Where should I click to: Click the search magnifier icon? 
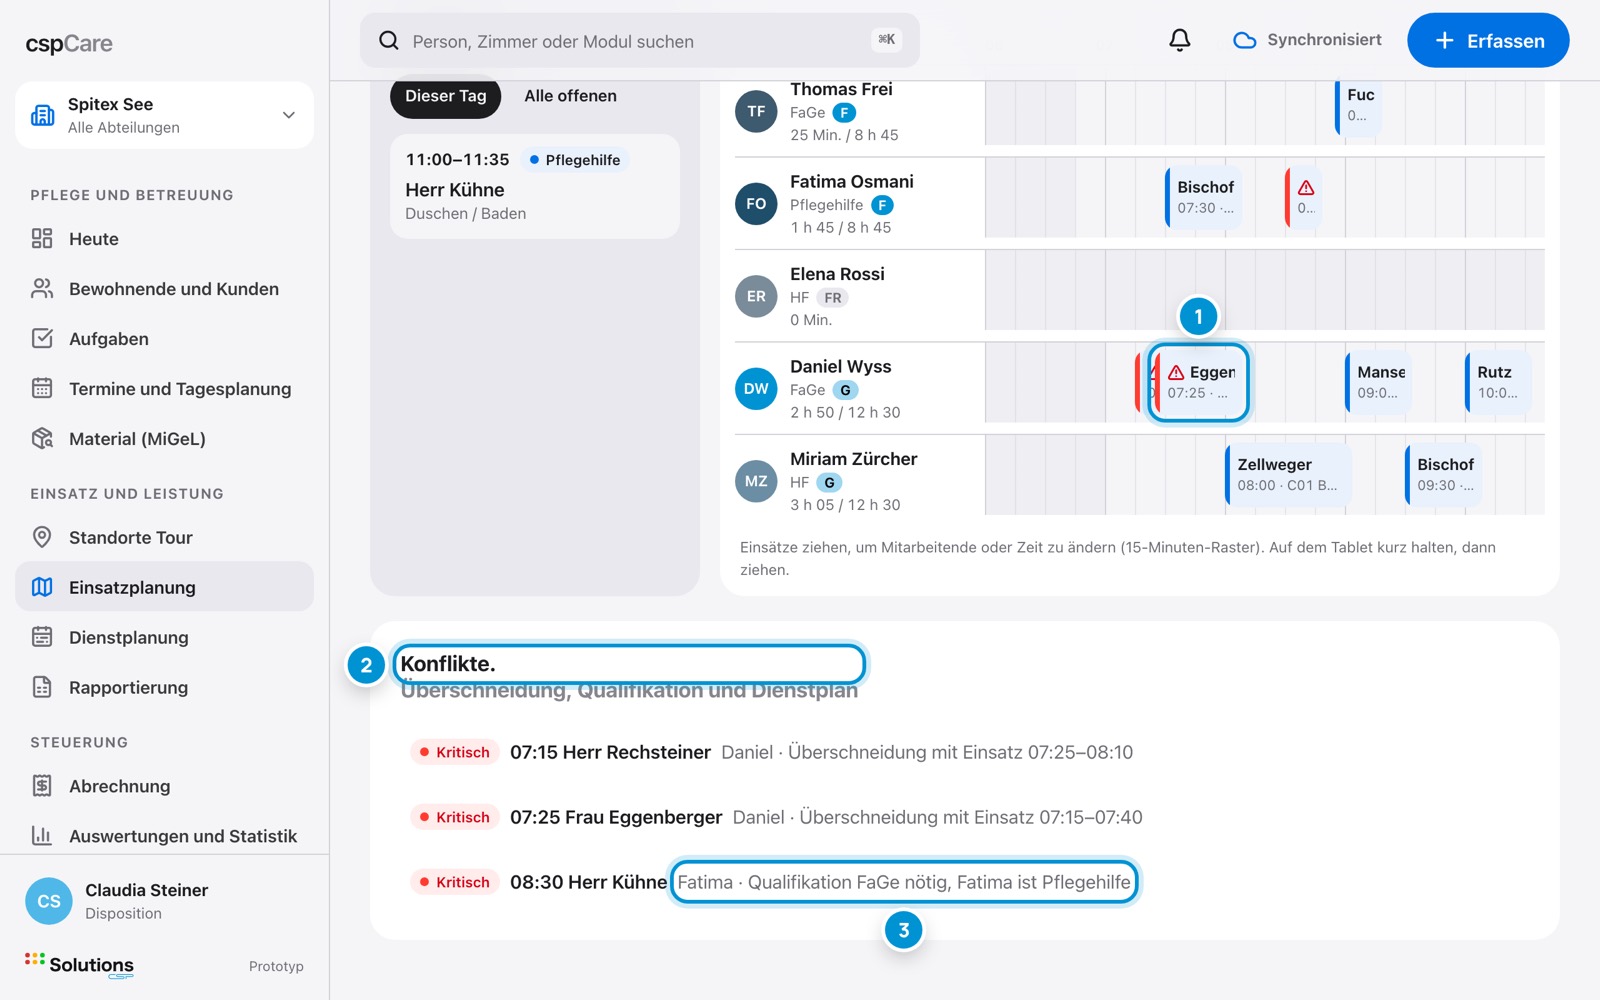tap(389, 41)
